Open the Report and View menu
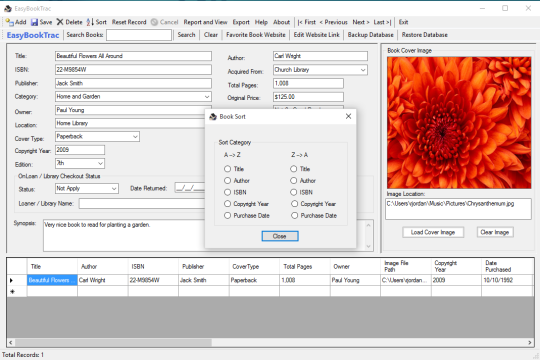 (205, 22)
